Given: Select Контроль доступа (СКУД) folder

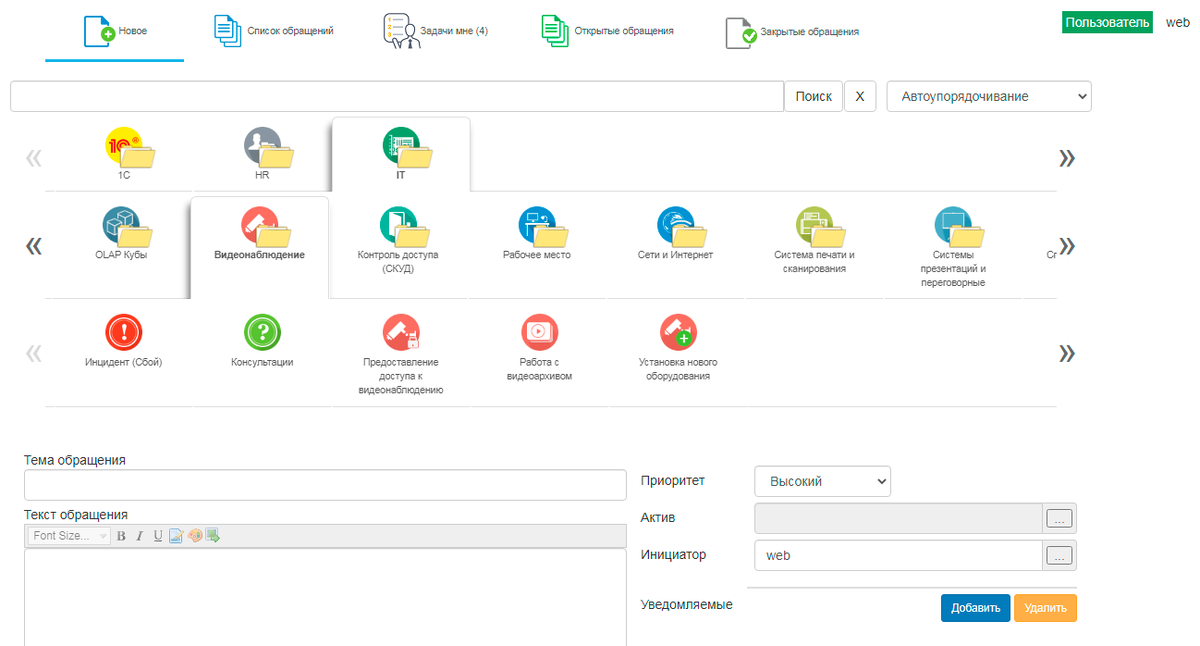Looking at the screenshot, I should [398, 240].
